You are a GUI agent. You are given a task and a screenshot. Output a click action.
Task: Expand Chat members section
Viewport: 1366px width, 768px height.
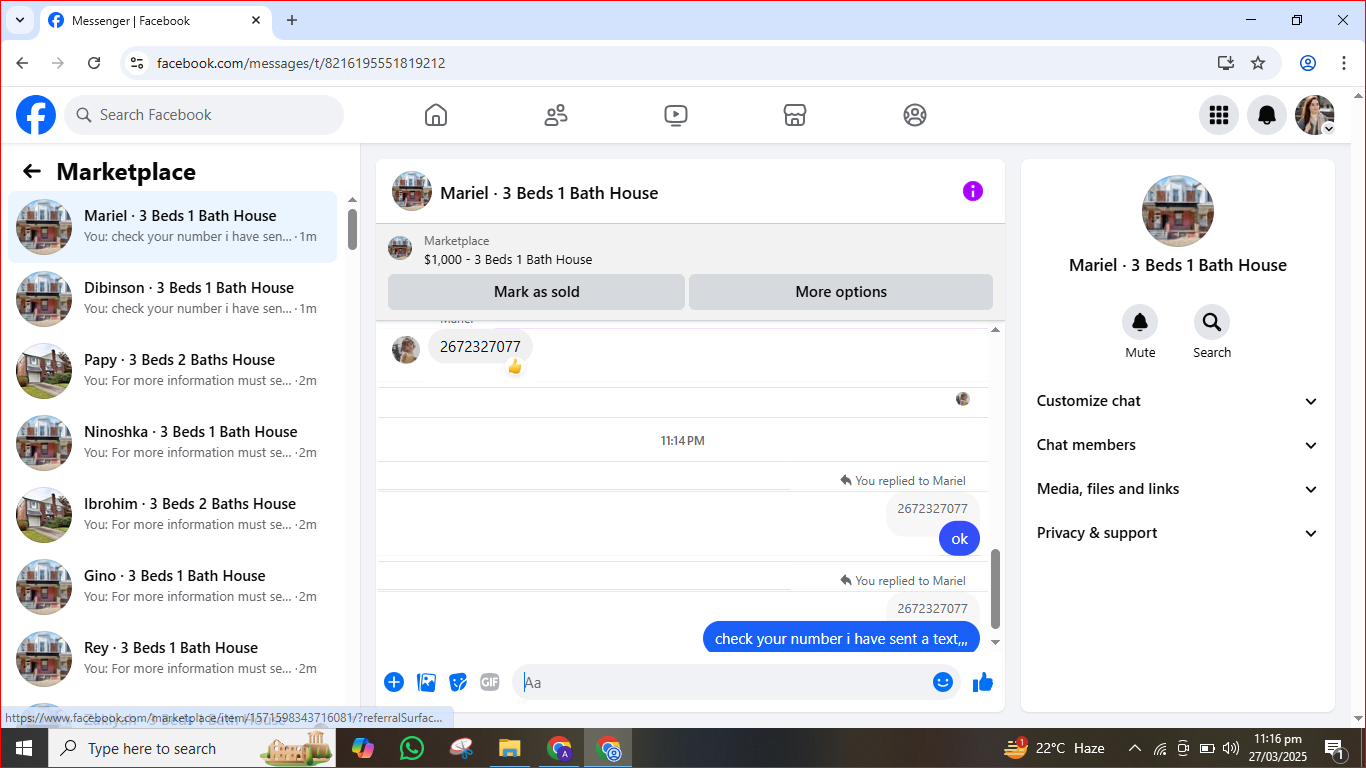click(1178, 445)
